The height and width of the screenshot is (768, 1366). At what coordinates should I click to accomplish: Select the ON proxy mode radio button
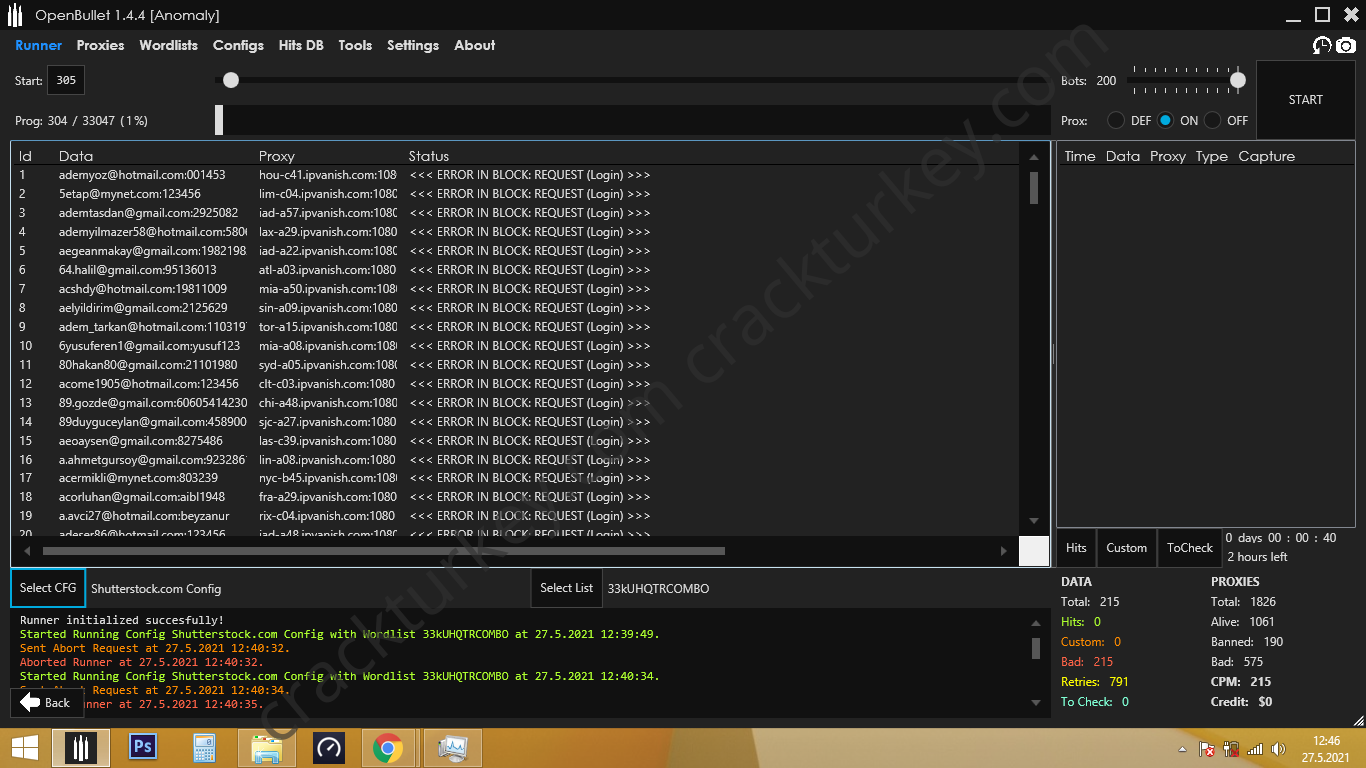1165,120
